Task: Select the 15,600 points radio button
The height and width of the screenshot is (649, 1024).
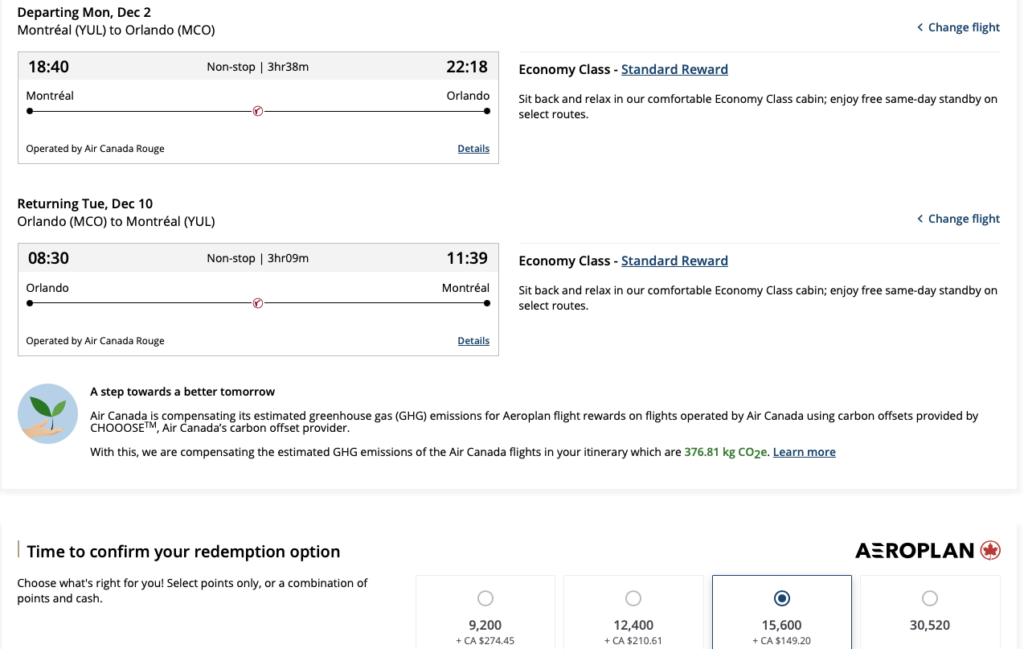Action: pos(782,599)
